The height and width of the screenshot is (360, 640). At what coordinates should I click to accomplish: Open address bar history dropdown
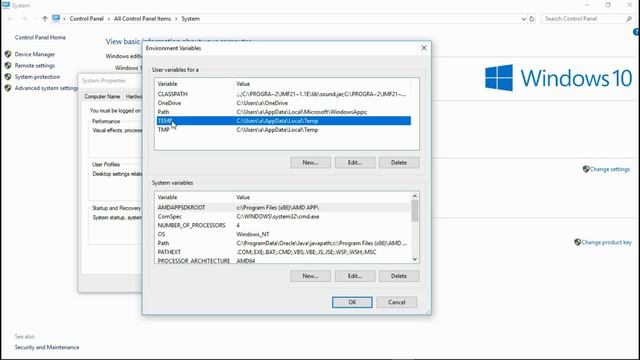click(524, 19)
